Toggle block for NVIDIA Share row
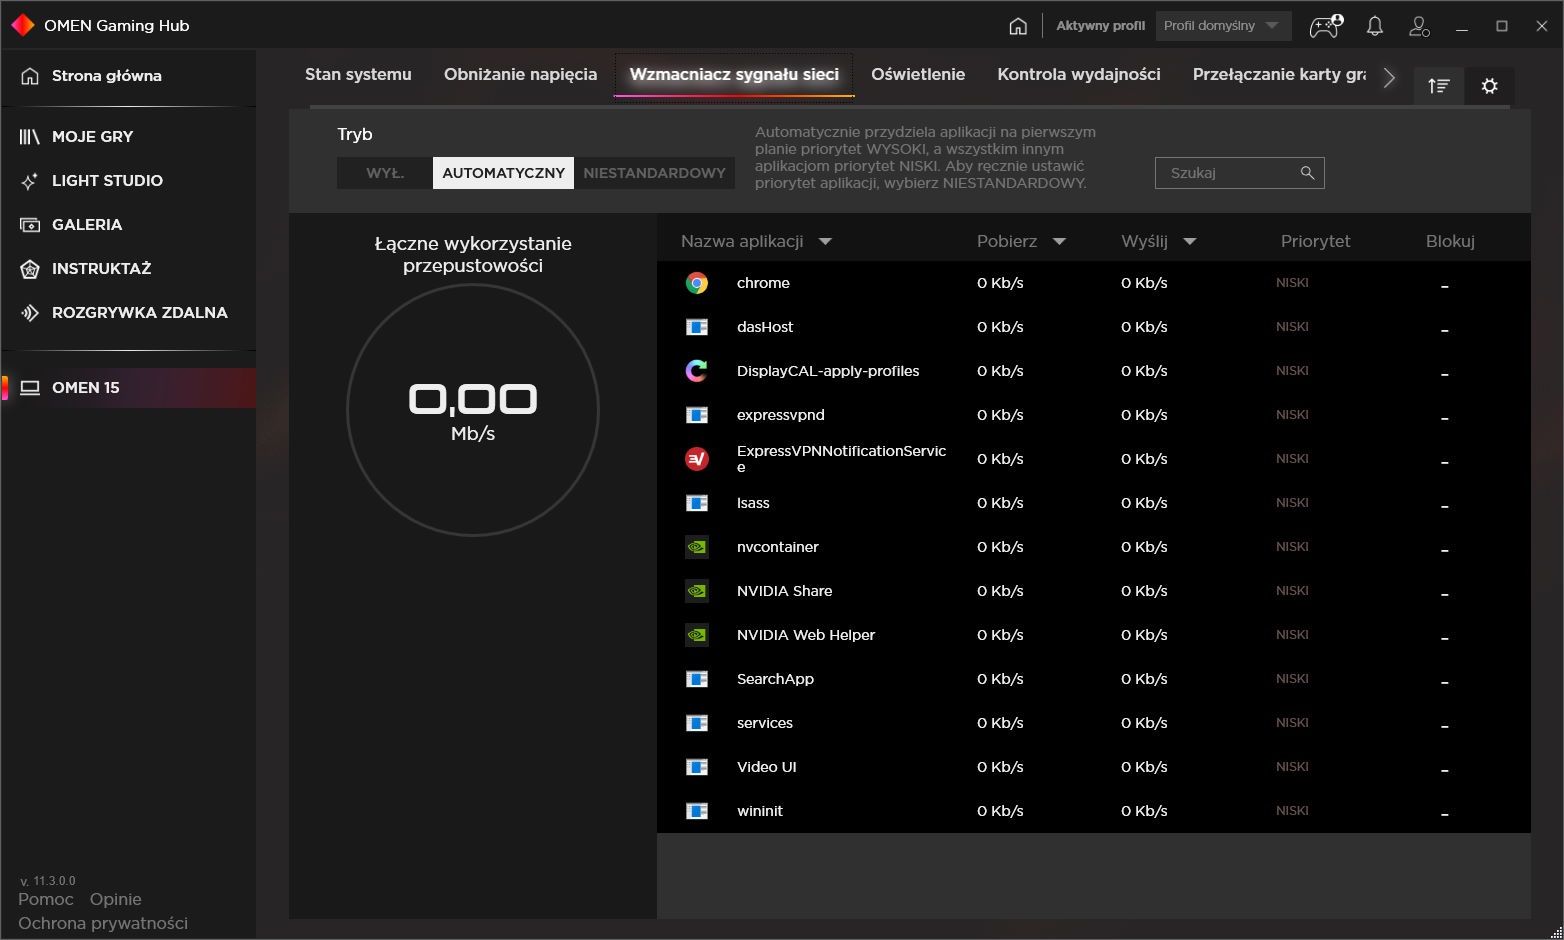Screen dimensions: 1564x940 coord(1445,595)
